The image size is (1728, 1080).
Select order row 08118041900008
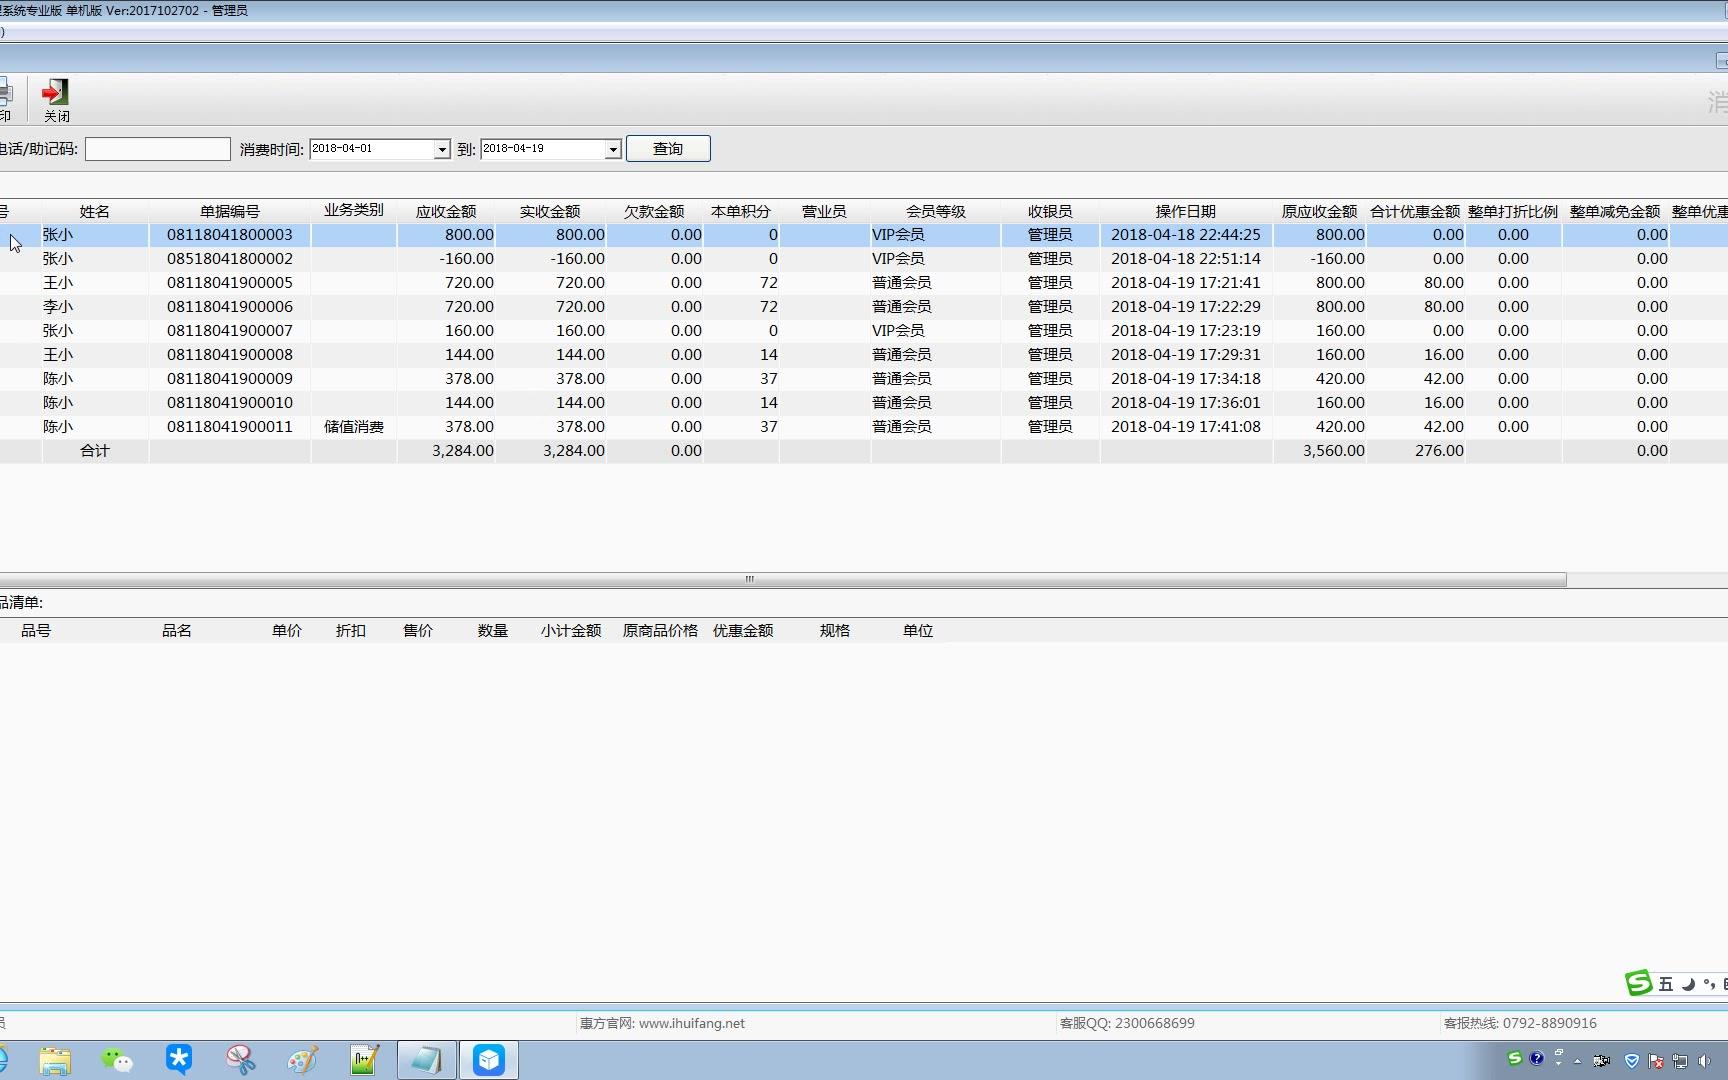point(864,355)
